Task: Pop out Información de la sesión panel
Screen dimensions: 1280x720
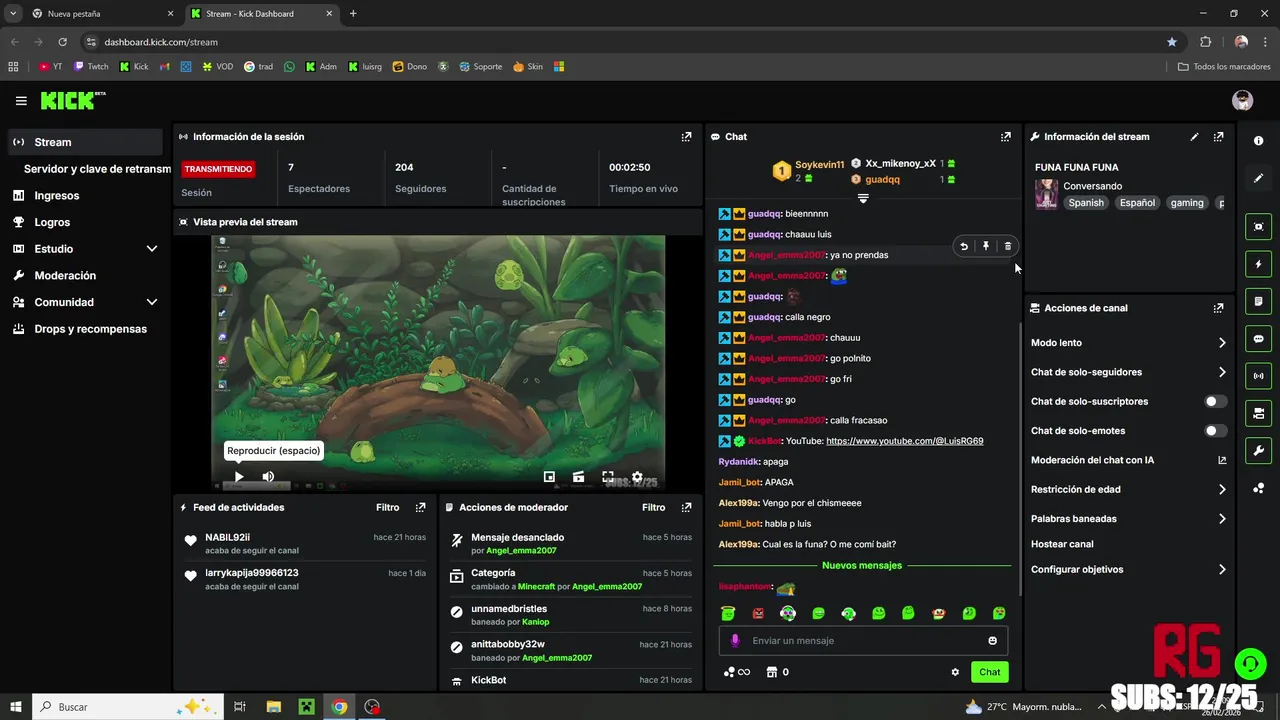Action: [x=686, y=137]
